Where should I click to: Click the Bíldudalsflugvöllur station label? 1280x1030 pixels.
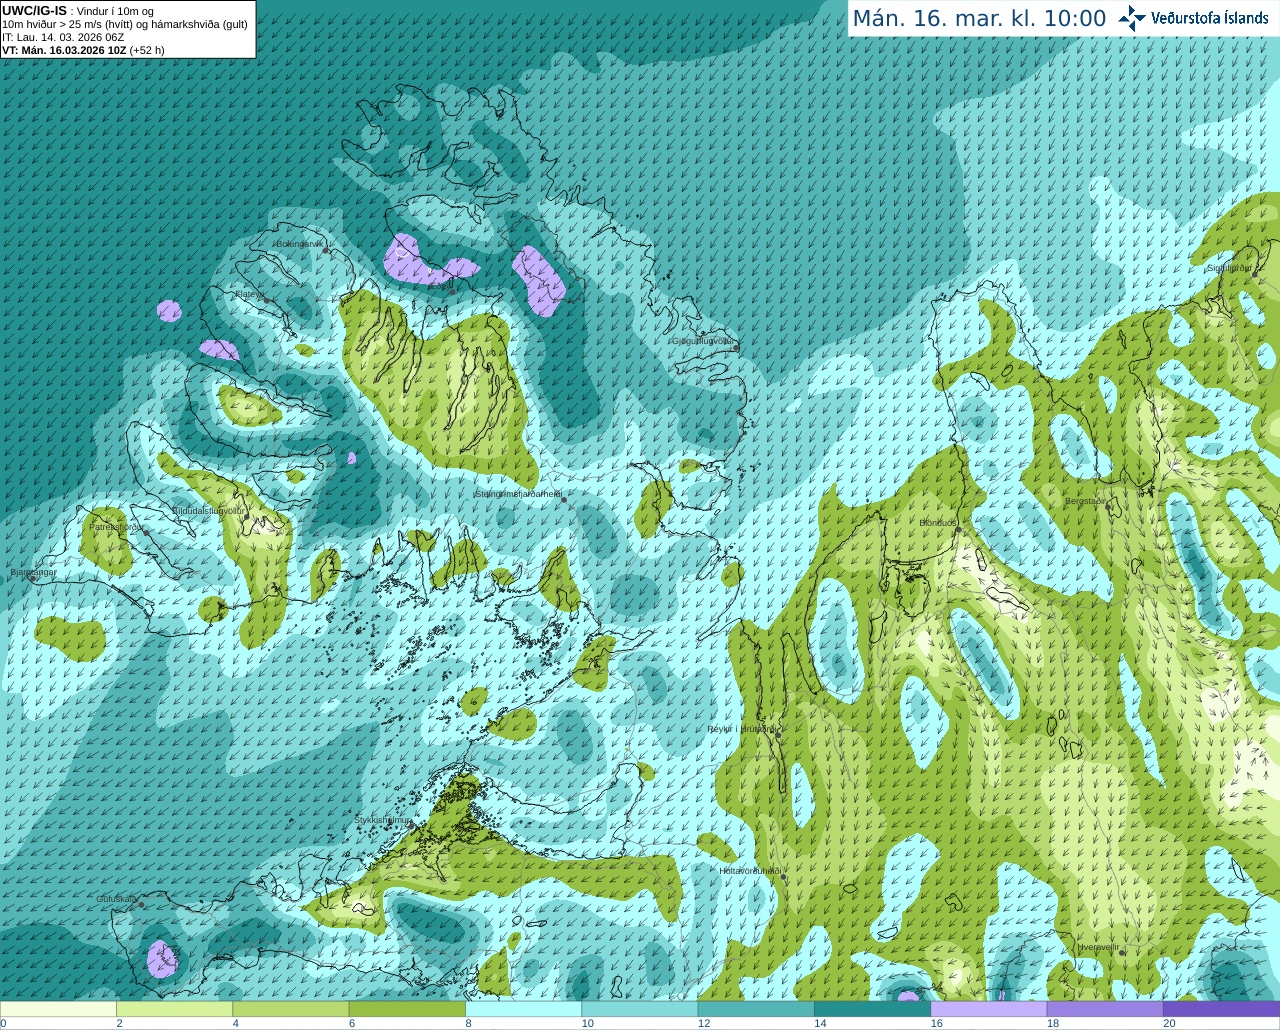pos(208,510)
